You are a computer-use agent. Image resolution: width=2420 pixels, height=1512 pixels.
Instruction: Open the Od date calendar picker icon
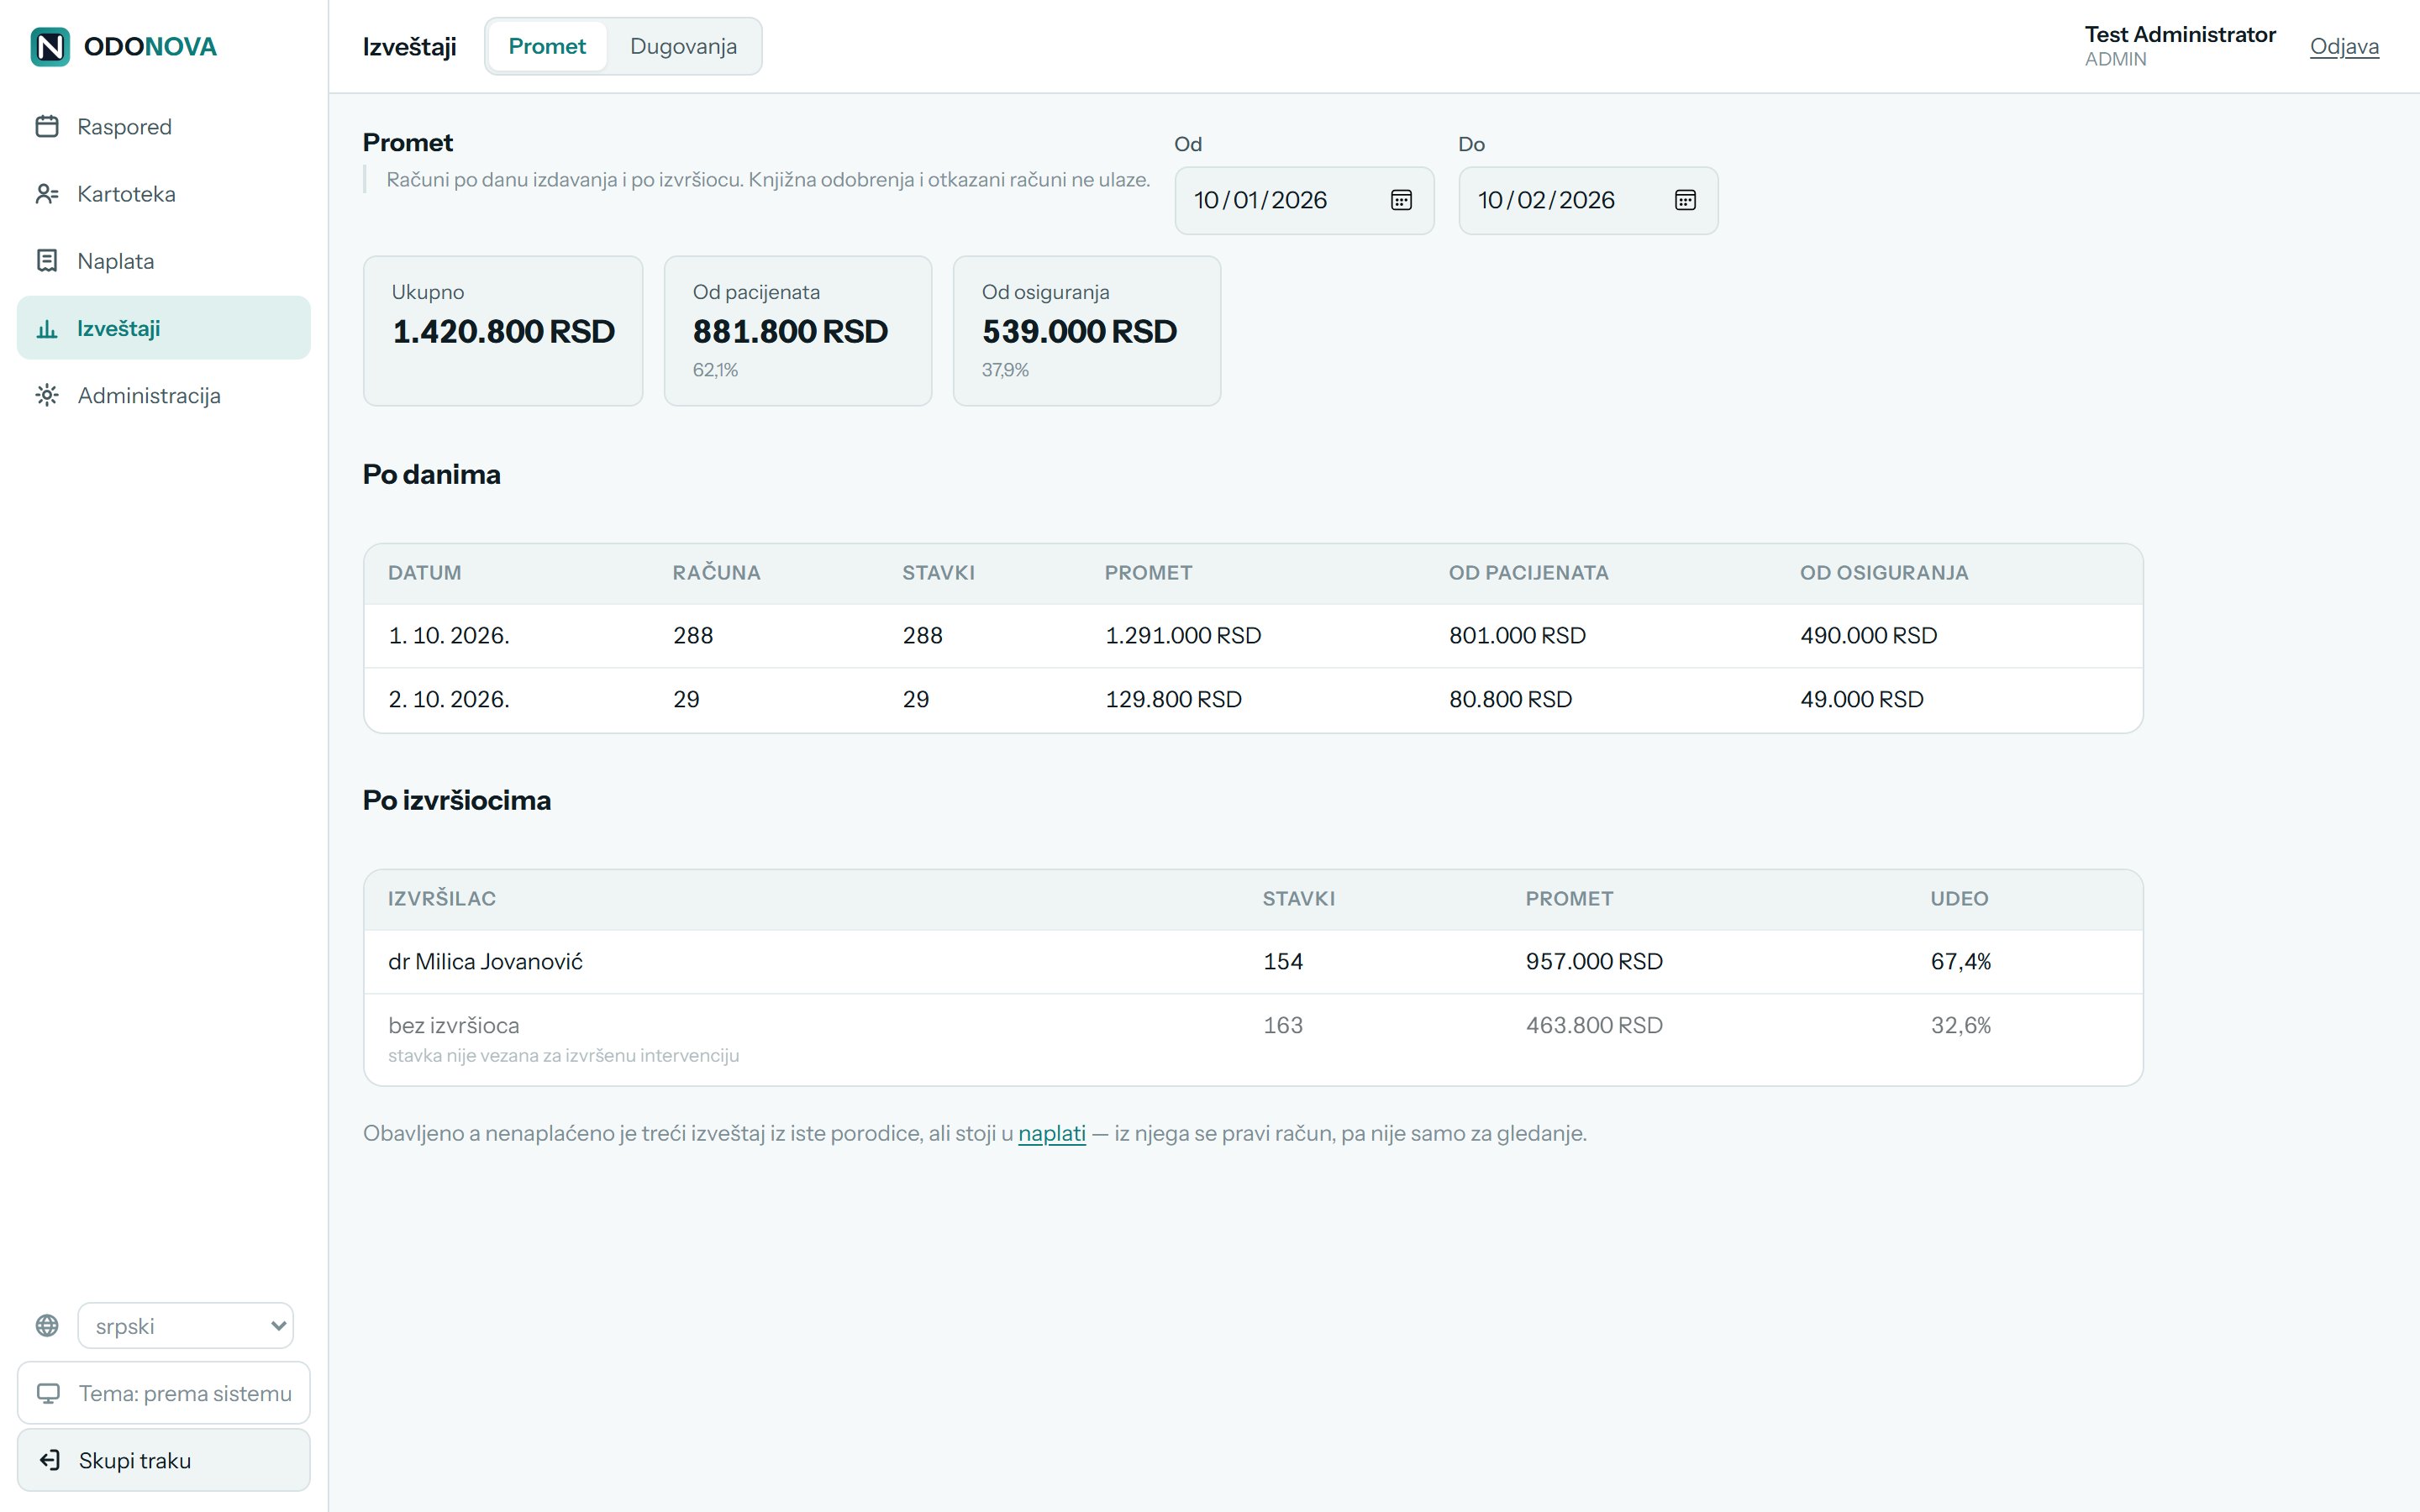[x=1401, y=200]
